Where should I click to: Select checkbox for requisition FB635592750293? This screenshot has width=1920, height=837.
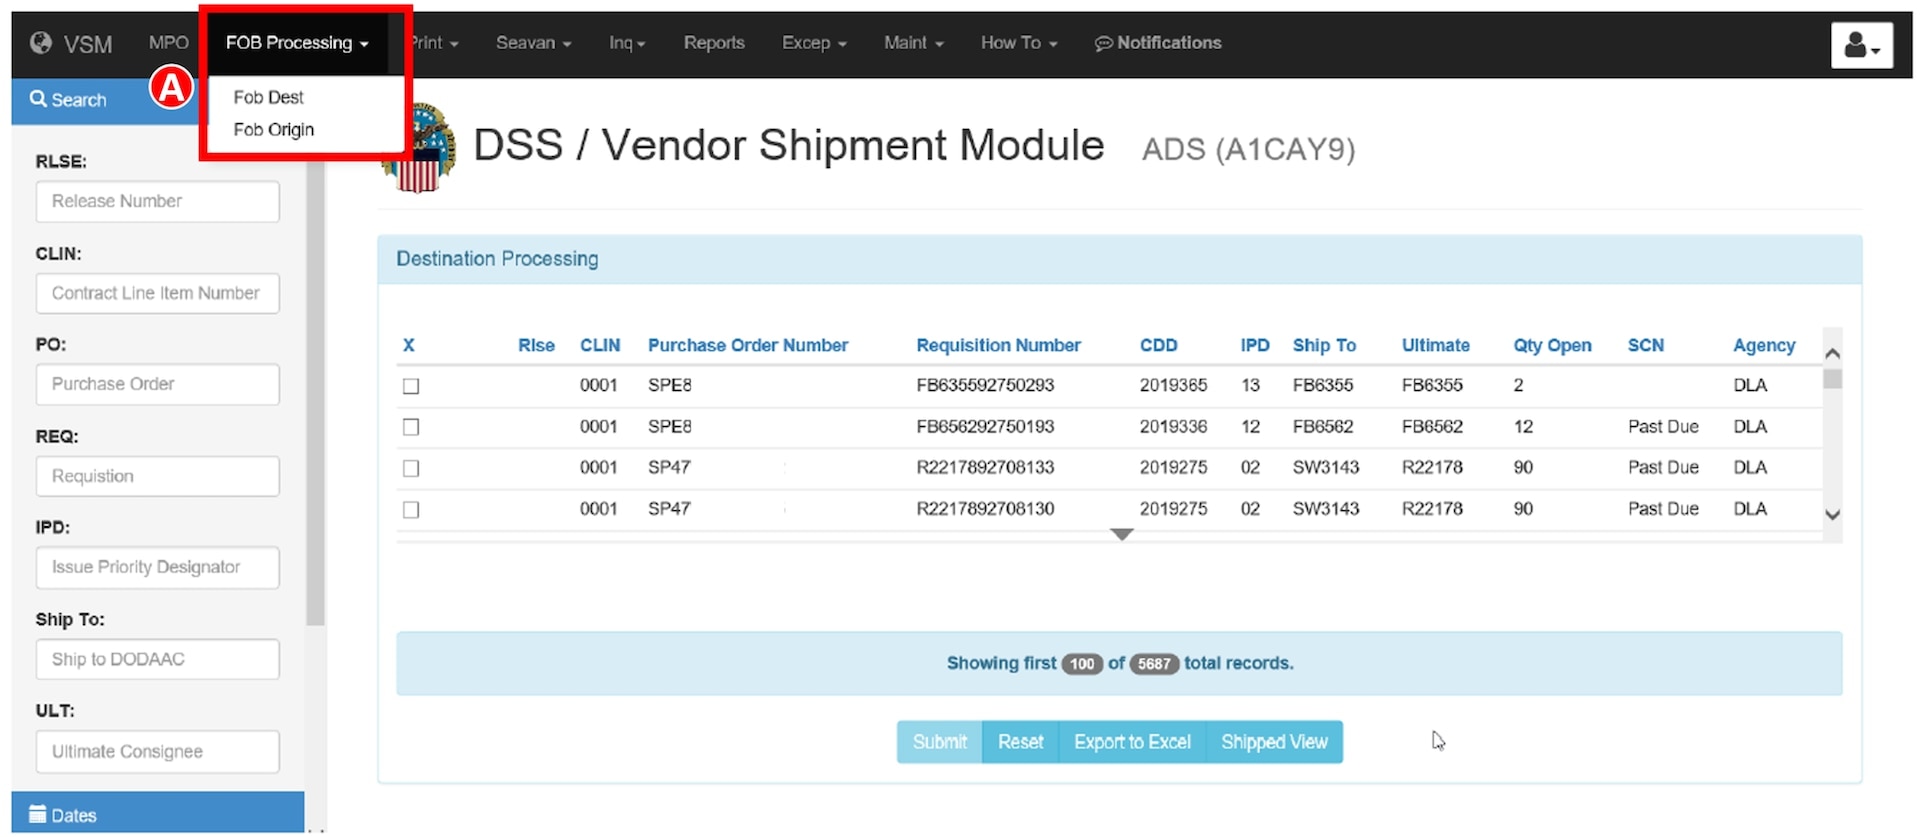[x=411, y=386]
